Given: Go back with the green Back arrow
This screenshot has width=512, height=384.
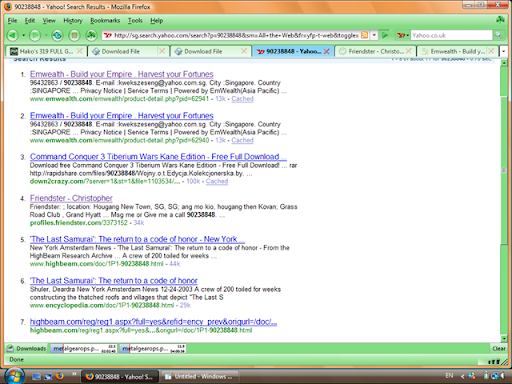Looking at the screenshot, I should (12, 35).
